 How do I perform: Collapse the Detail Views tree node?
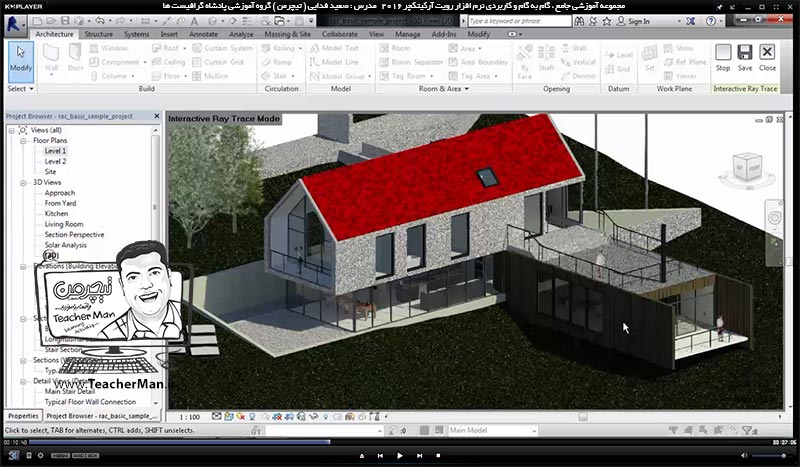(23, 381)
